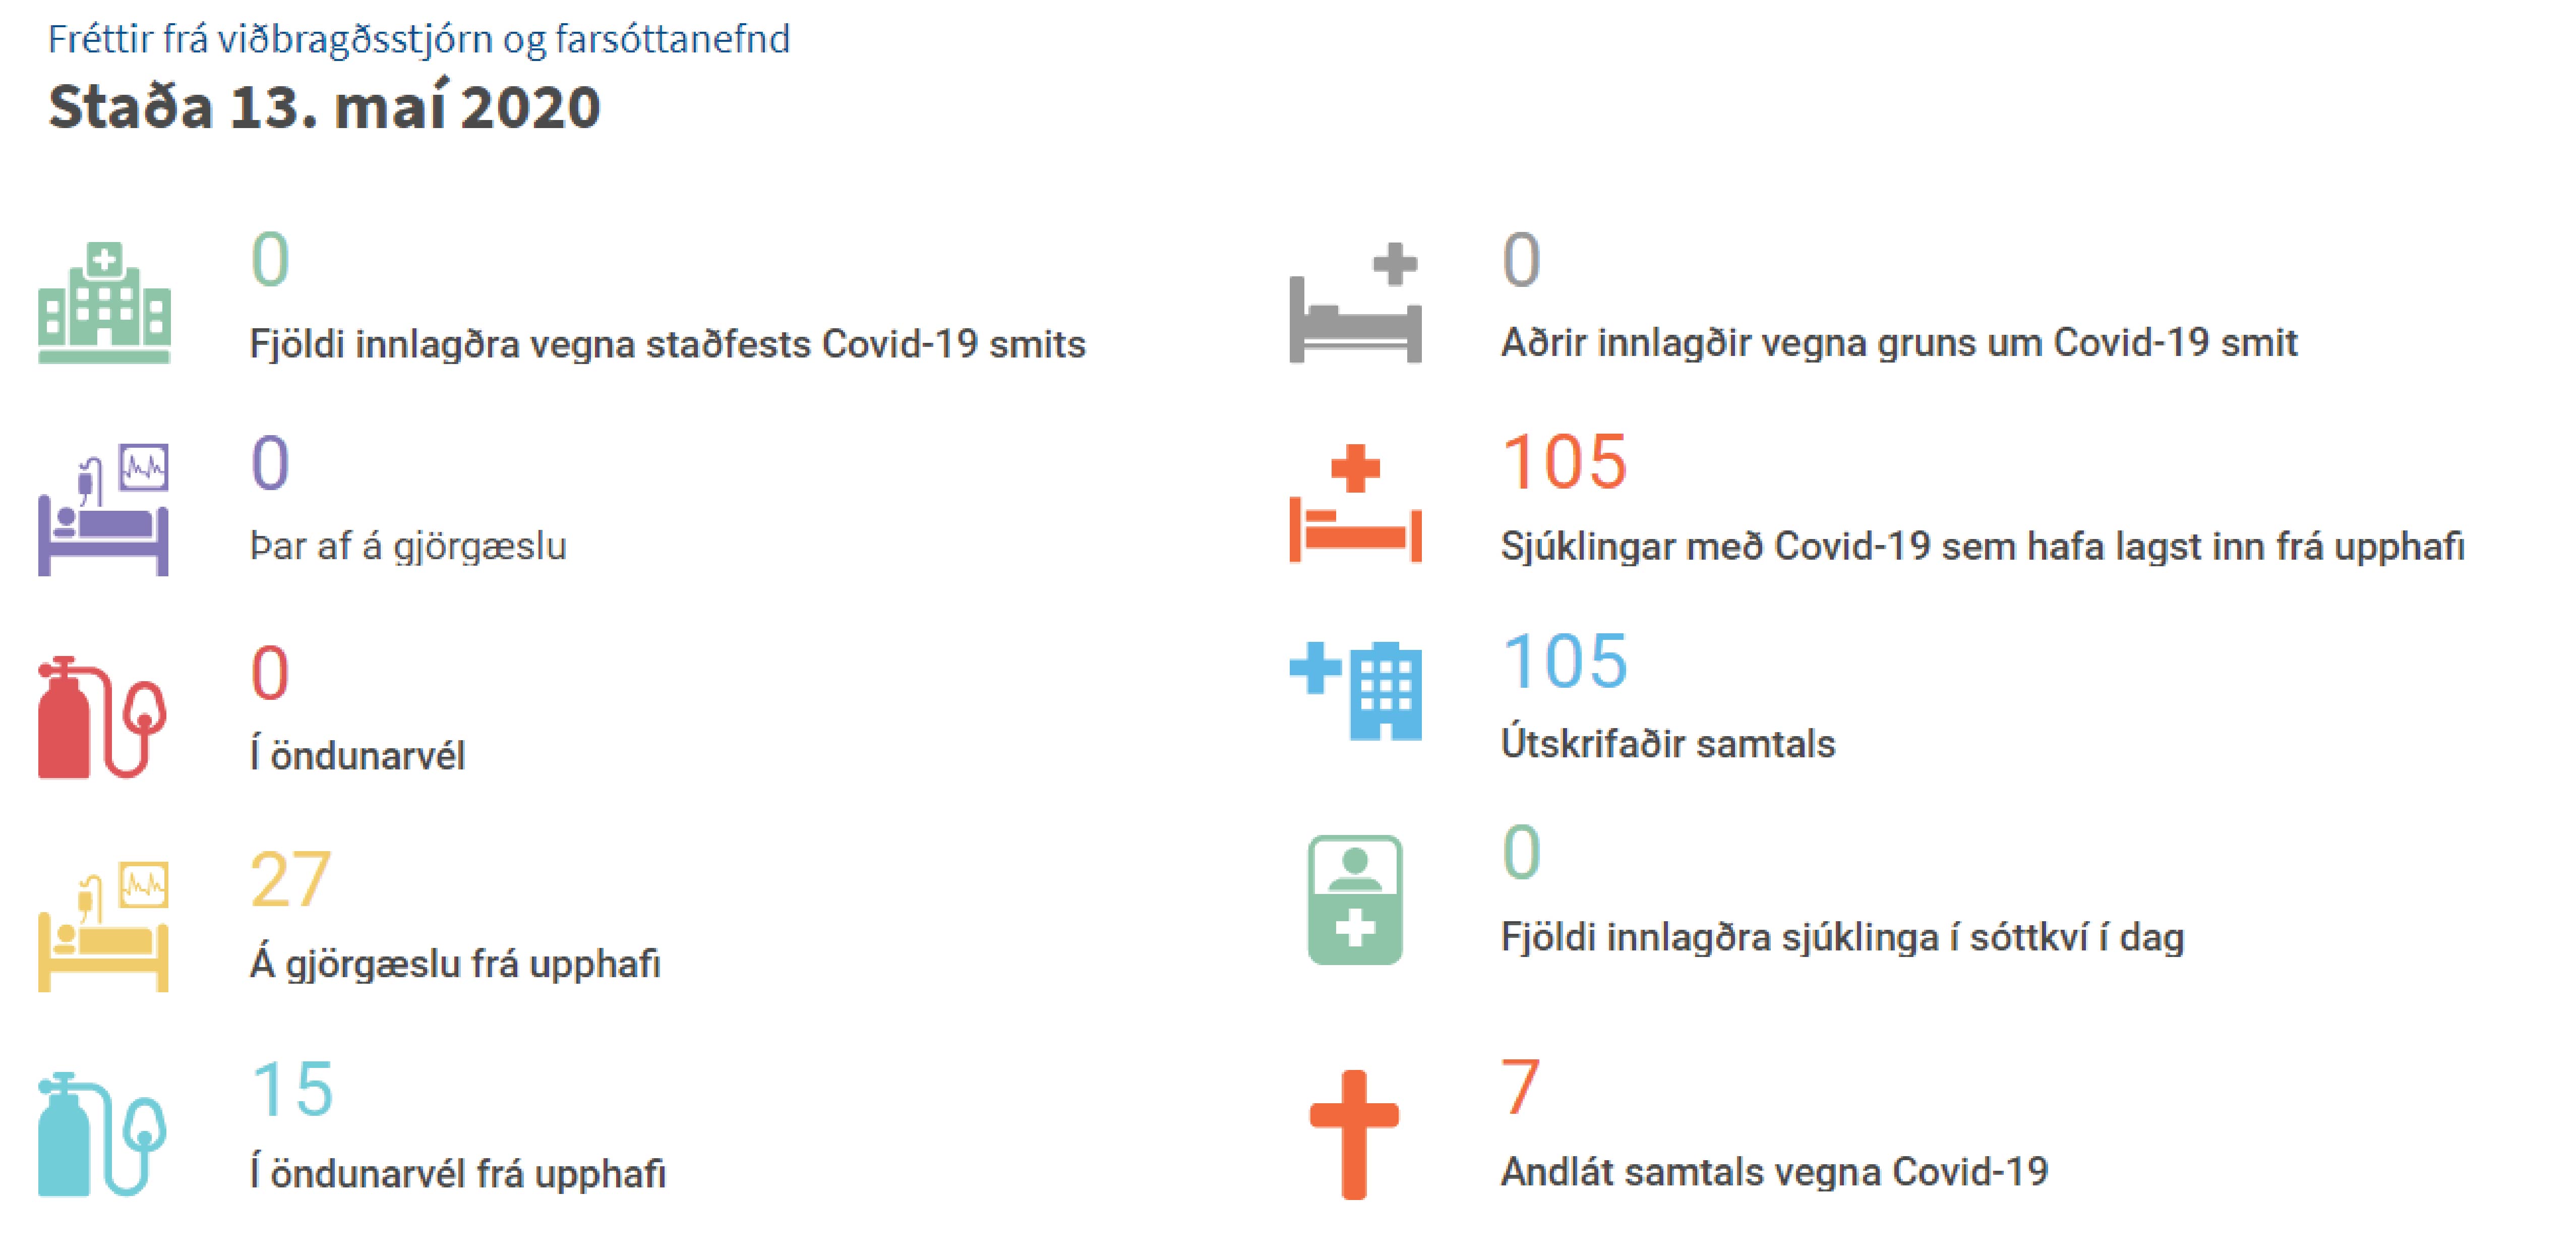2576x1257 pixels.
Task: Click the red ventilator oxygen tank icon
Action: [x=101, y=717]
